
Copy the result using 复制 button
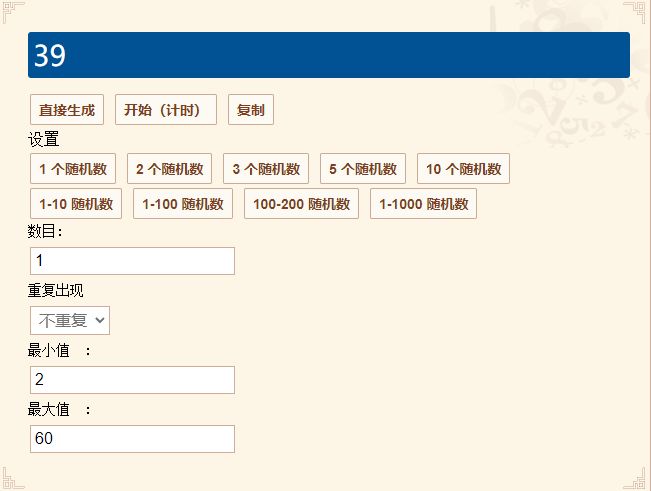(251, 110)
